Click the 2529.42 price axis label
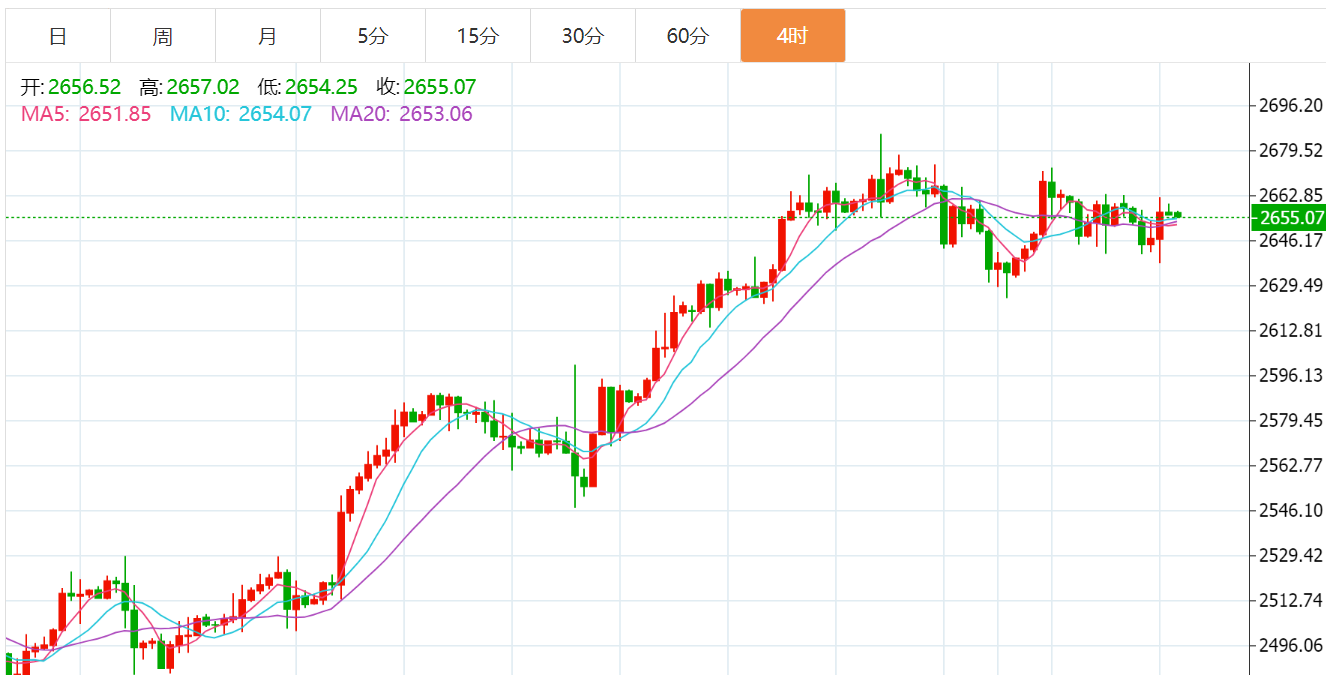The width and height of the screenshot is (1326, 675). pyautogui.click(x=1291, y=555)
